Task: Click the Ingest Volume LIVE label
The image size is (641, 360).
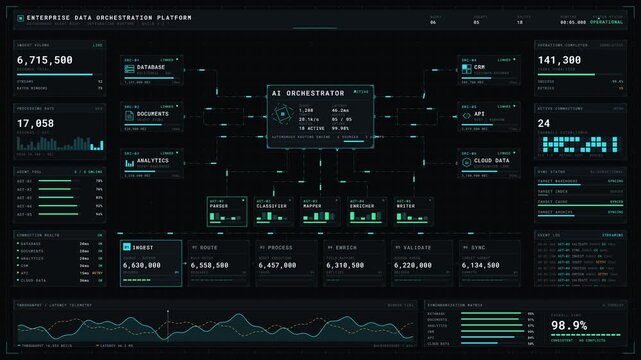Action: point(98,45)
